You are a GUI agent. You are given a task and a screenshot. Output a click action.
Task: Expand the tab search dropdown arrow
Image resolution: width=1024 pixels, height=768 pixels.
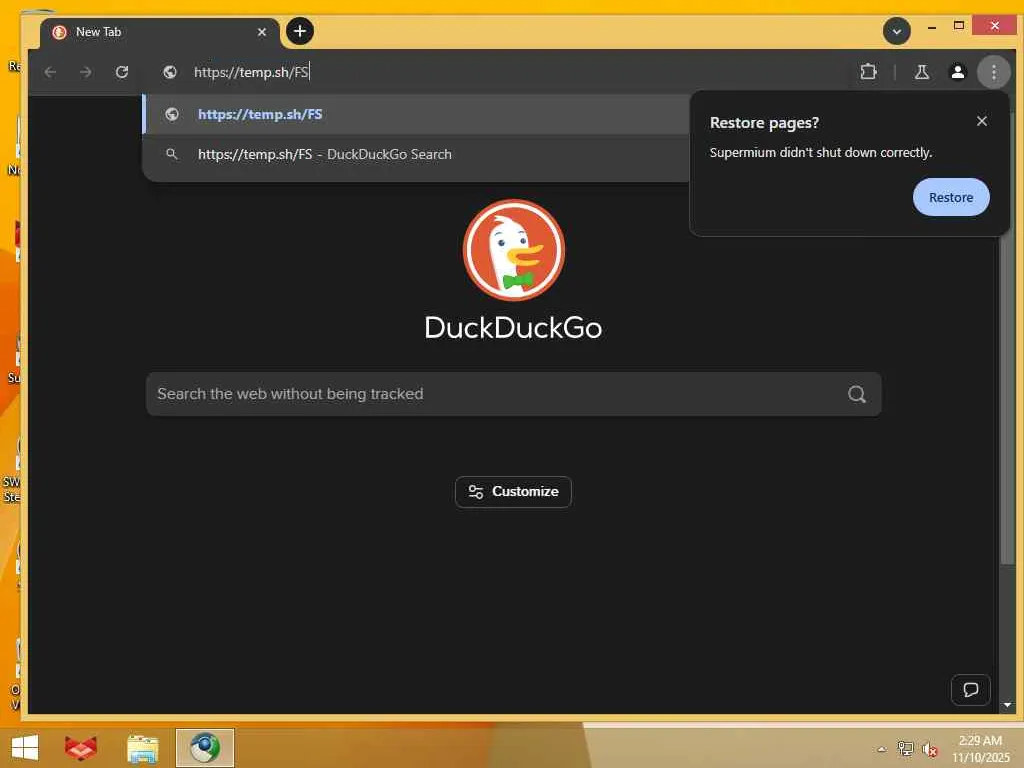click(x=897, y=31)
